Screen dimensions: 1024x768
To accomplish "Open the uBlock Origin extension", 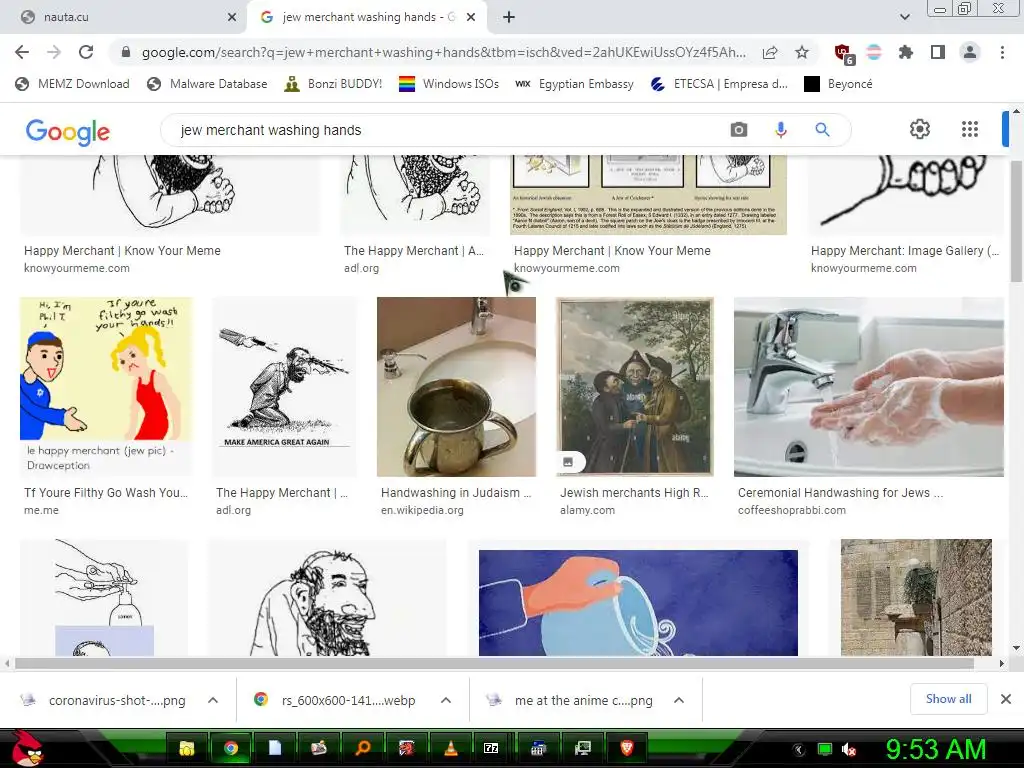I will 844,53.
